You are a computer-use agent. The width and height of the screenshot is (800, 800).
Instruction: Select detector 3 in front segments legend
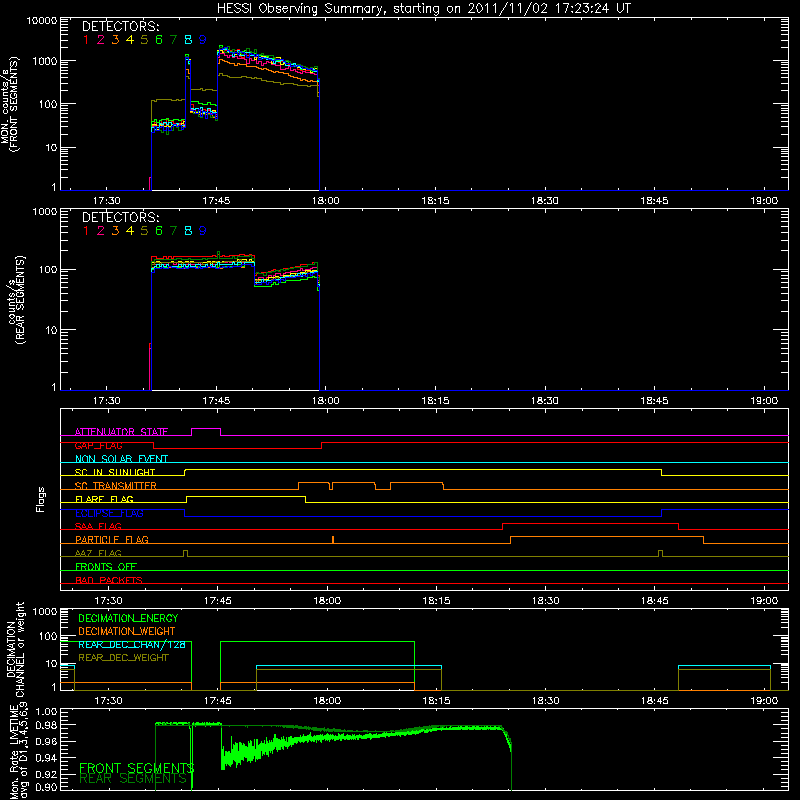click(x=115, y=40)
